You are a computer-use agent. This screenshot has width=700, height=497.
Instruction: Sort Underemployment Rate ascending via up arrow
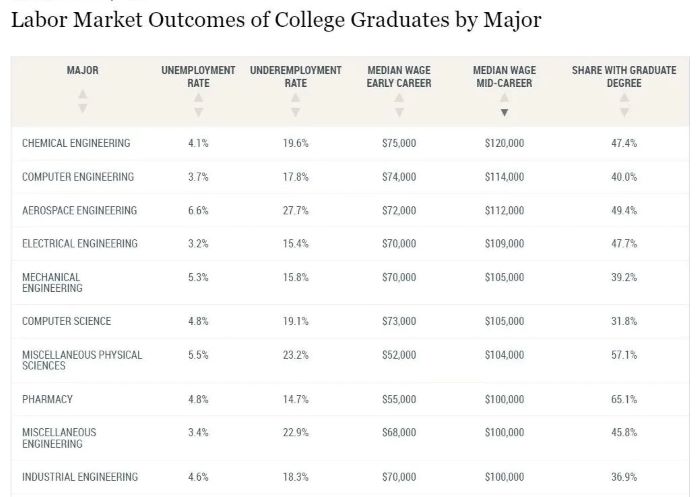click(x=295, y=98)
